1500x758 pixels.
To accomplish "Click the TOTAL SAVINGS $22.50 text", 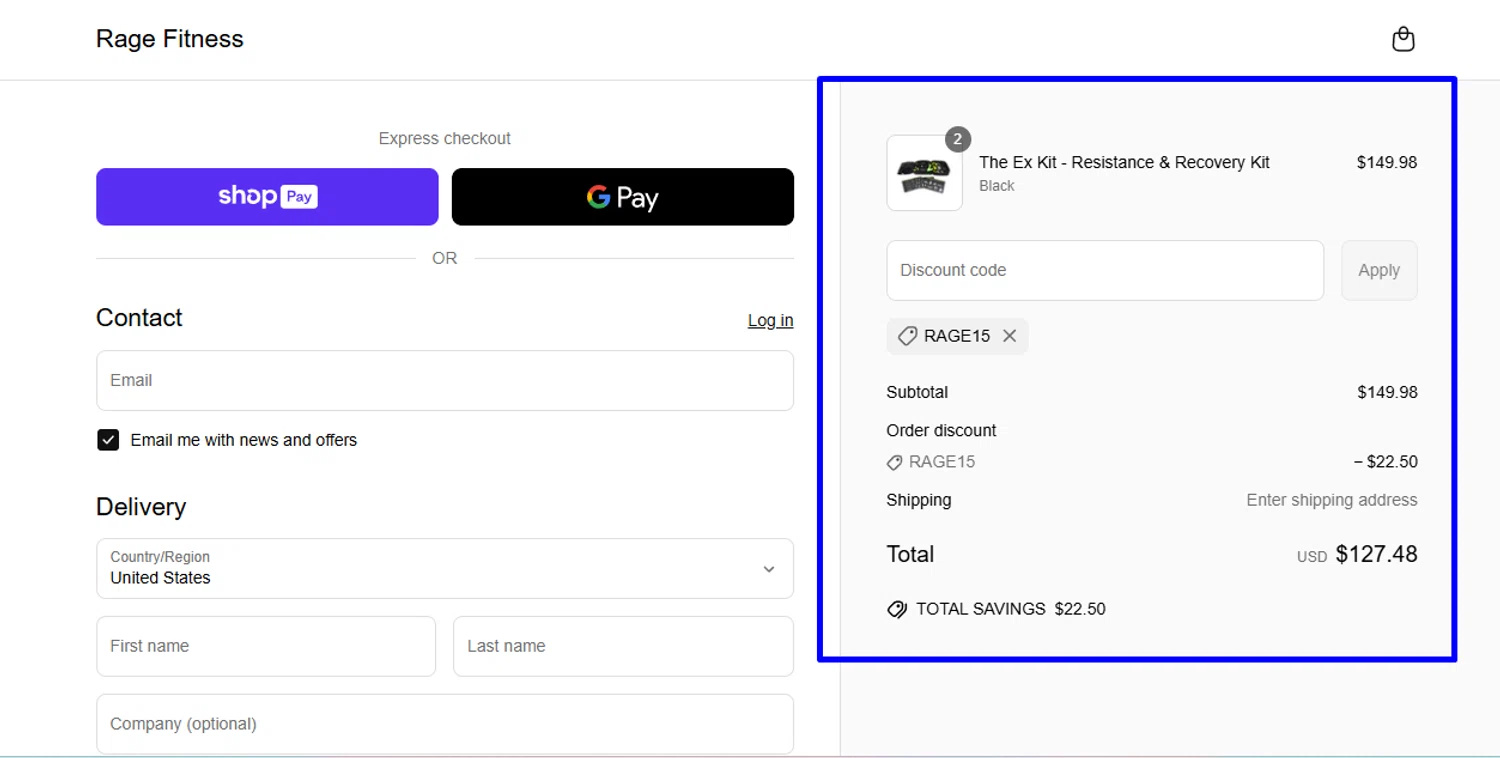I will click(x=1011, y=609).
